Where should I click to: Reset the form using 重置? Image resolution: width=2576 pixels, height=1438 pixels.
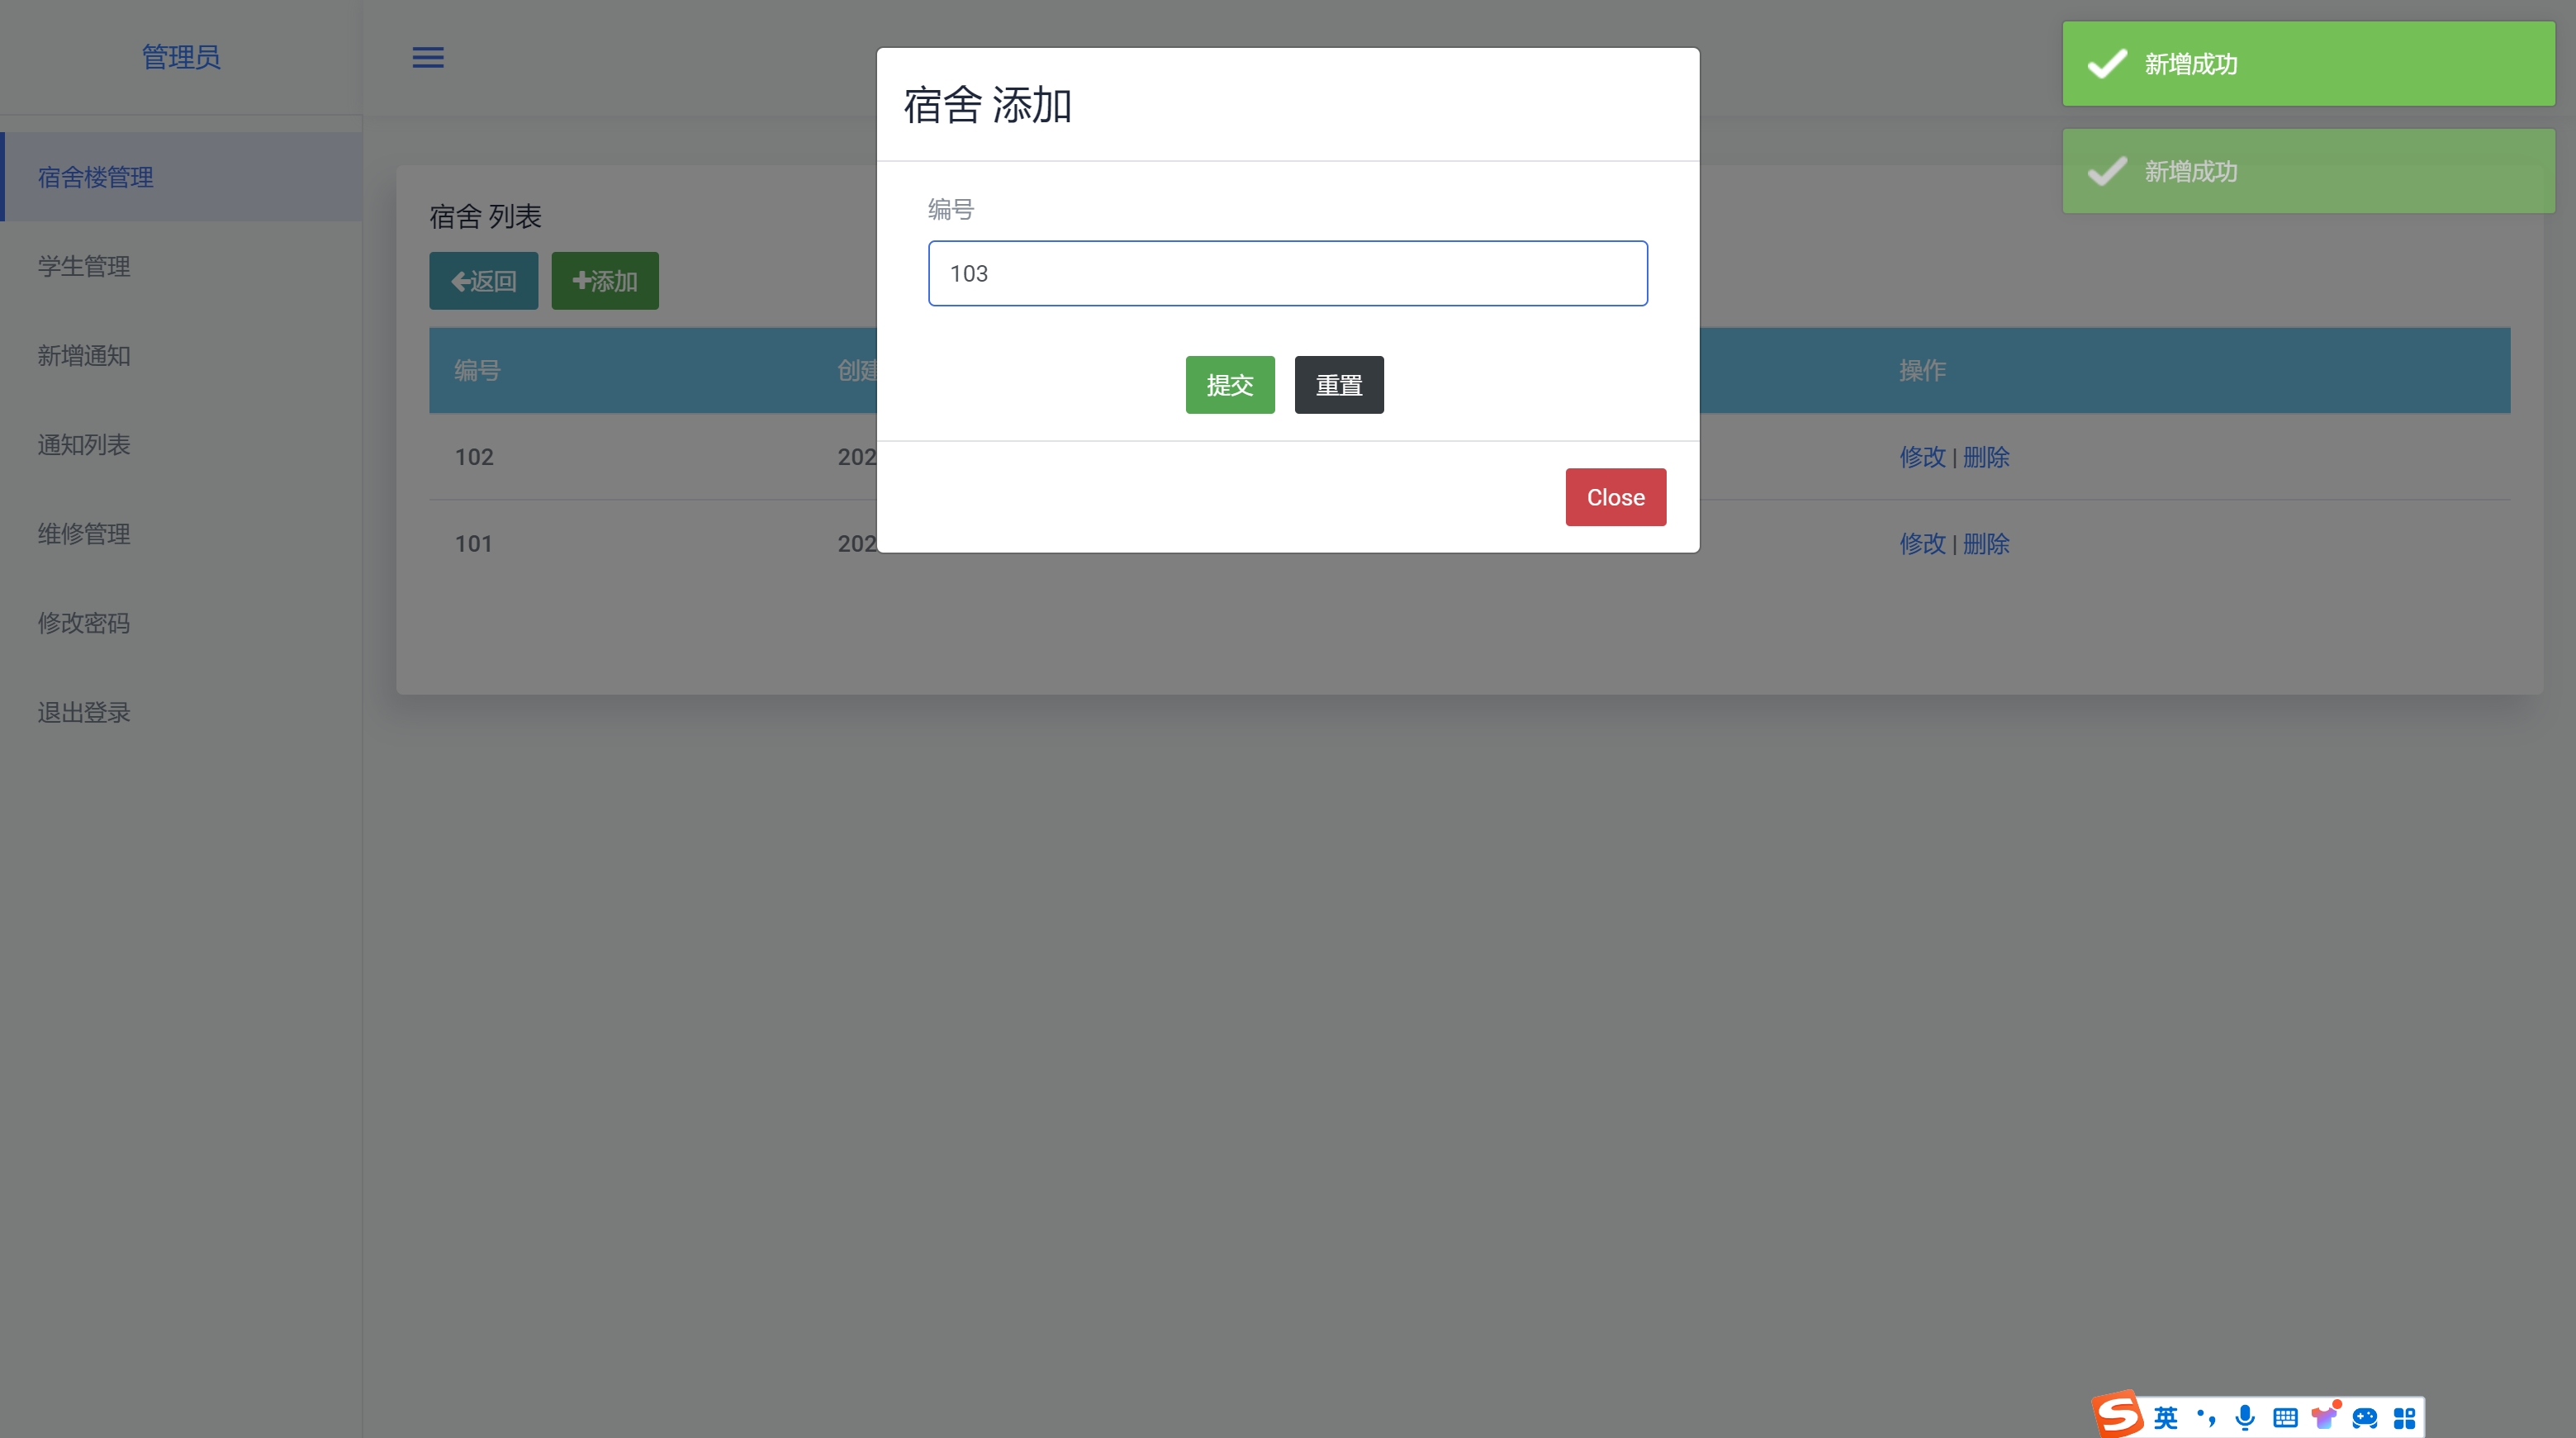point(1338,385)
